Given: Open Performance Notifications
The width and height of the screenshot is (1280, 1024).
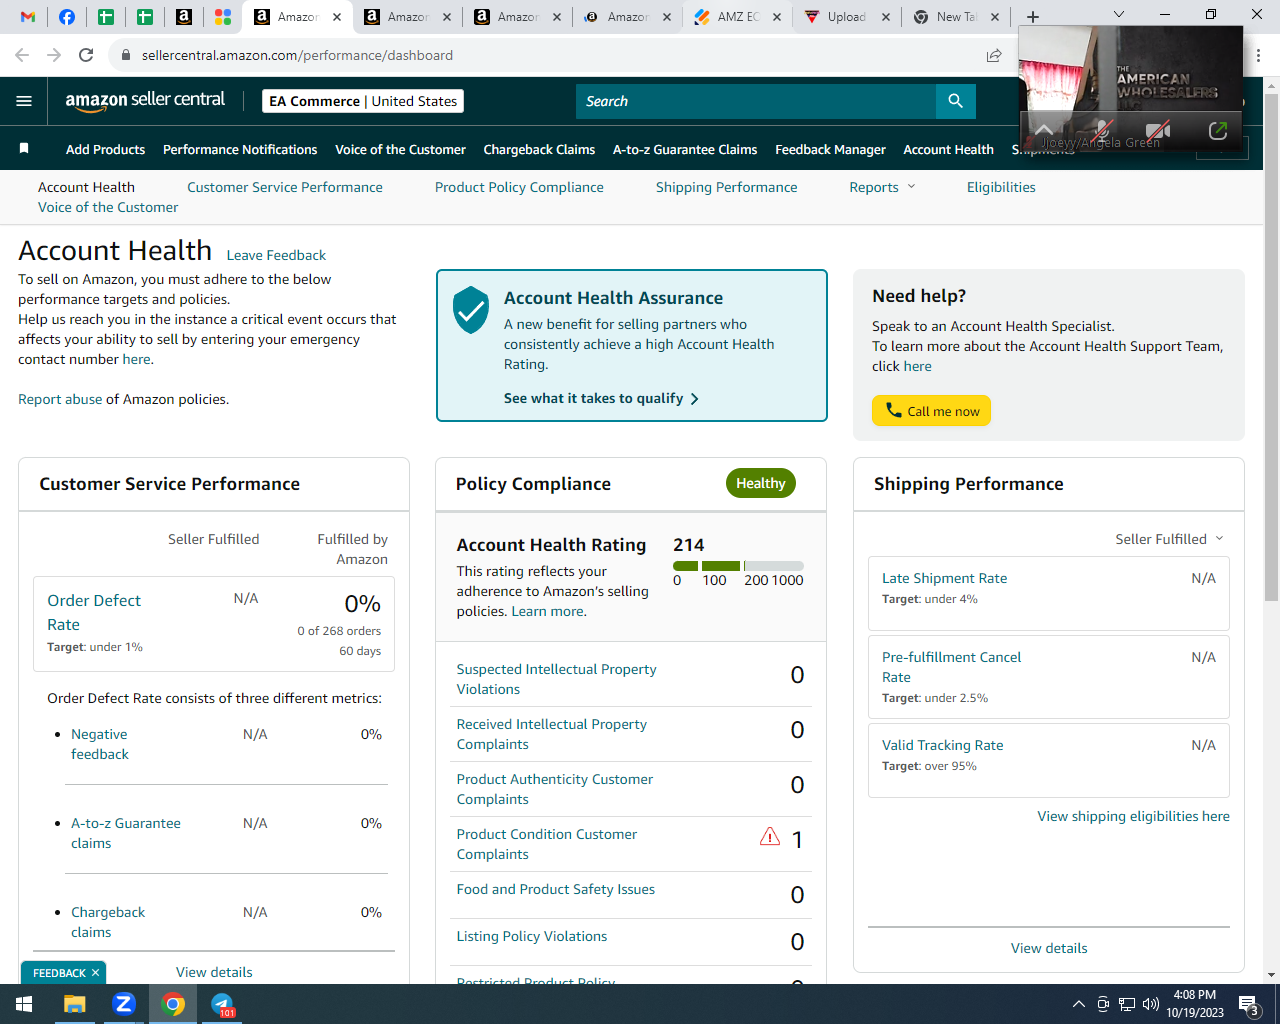Looking at the screenshot, I should 240,149.
